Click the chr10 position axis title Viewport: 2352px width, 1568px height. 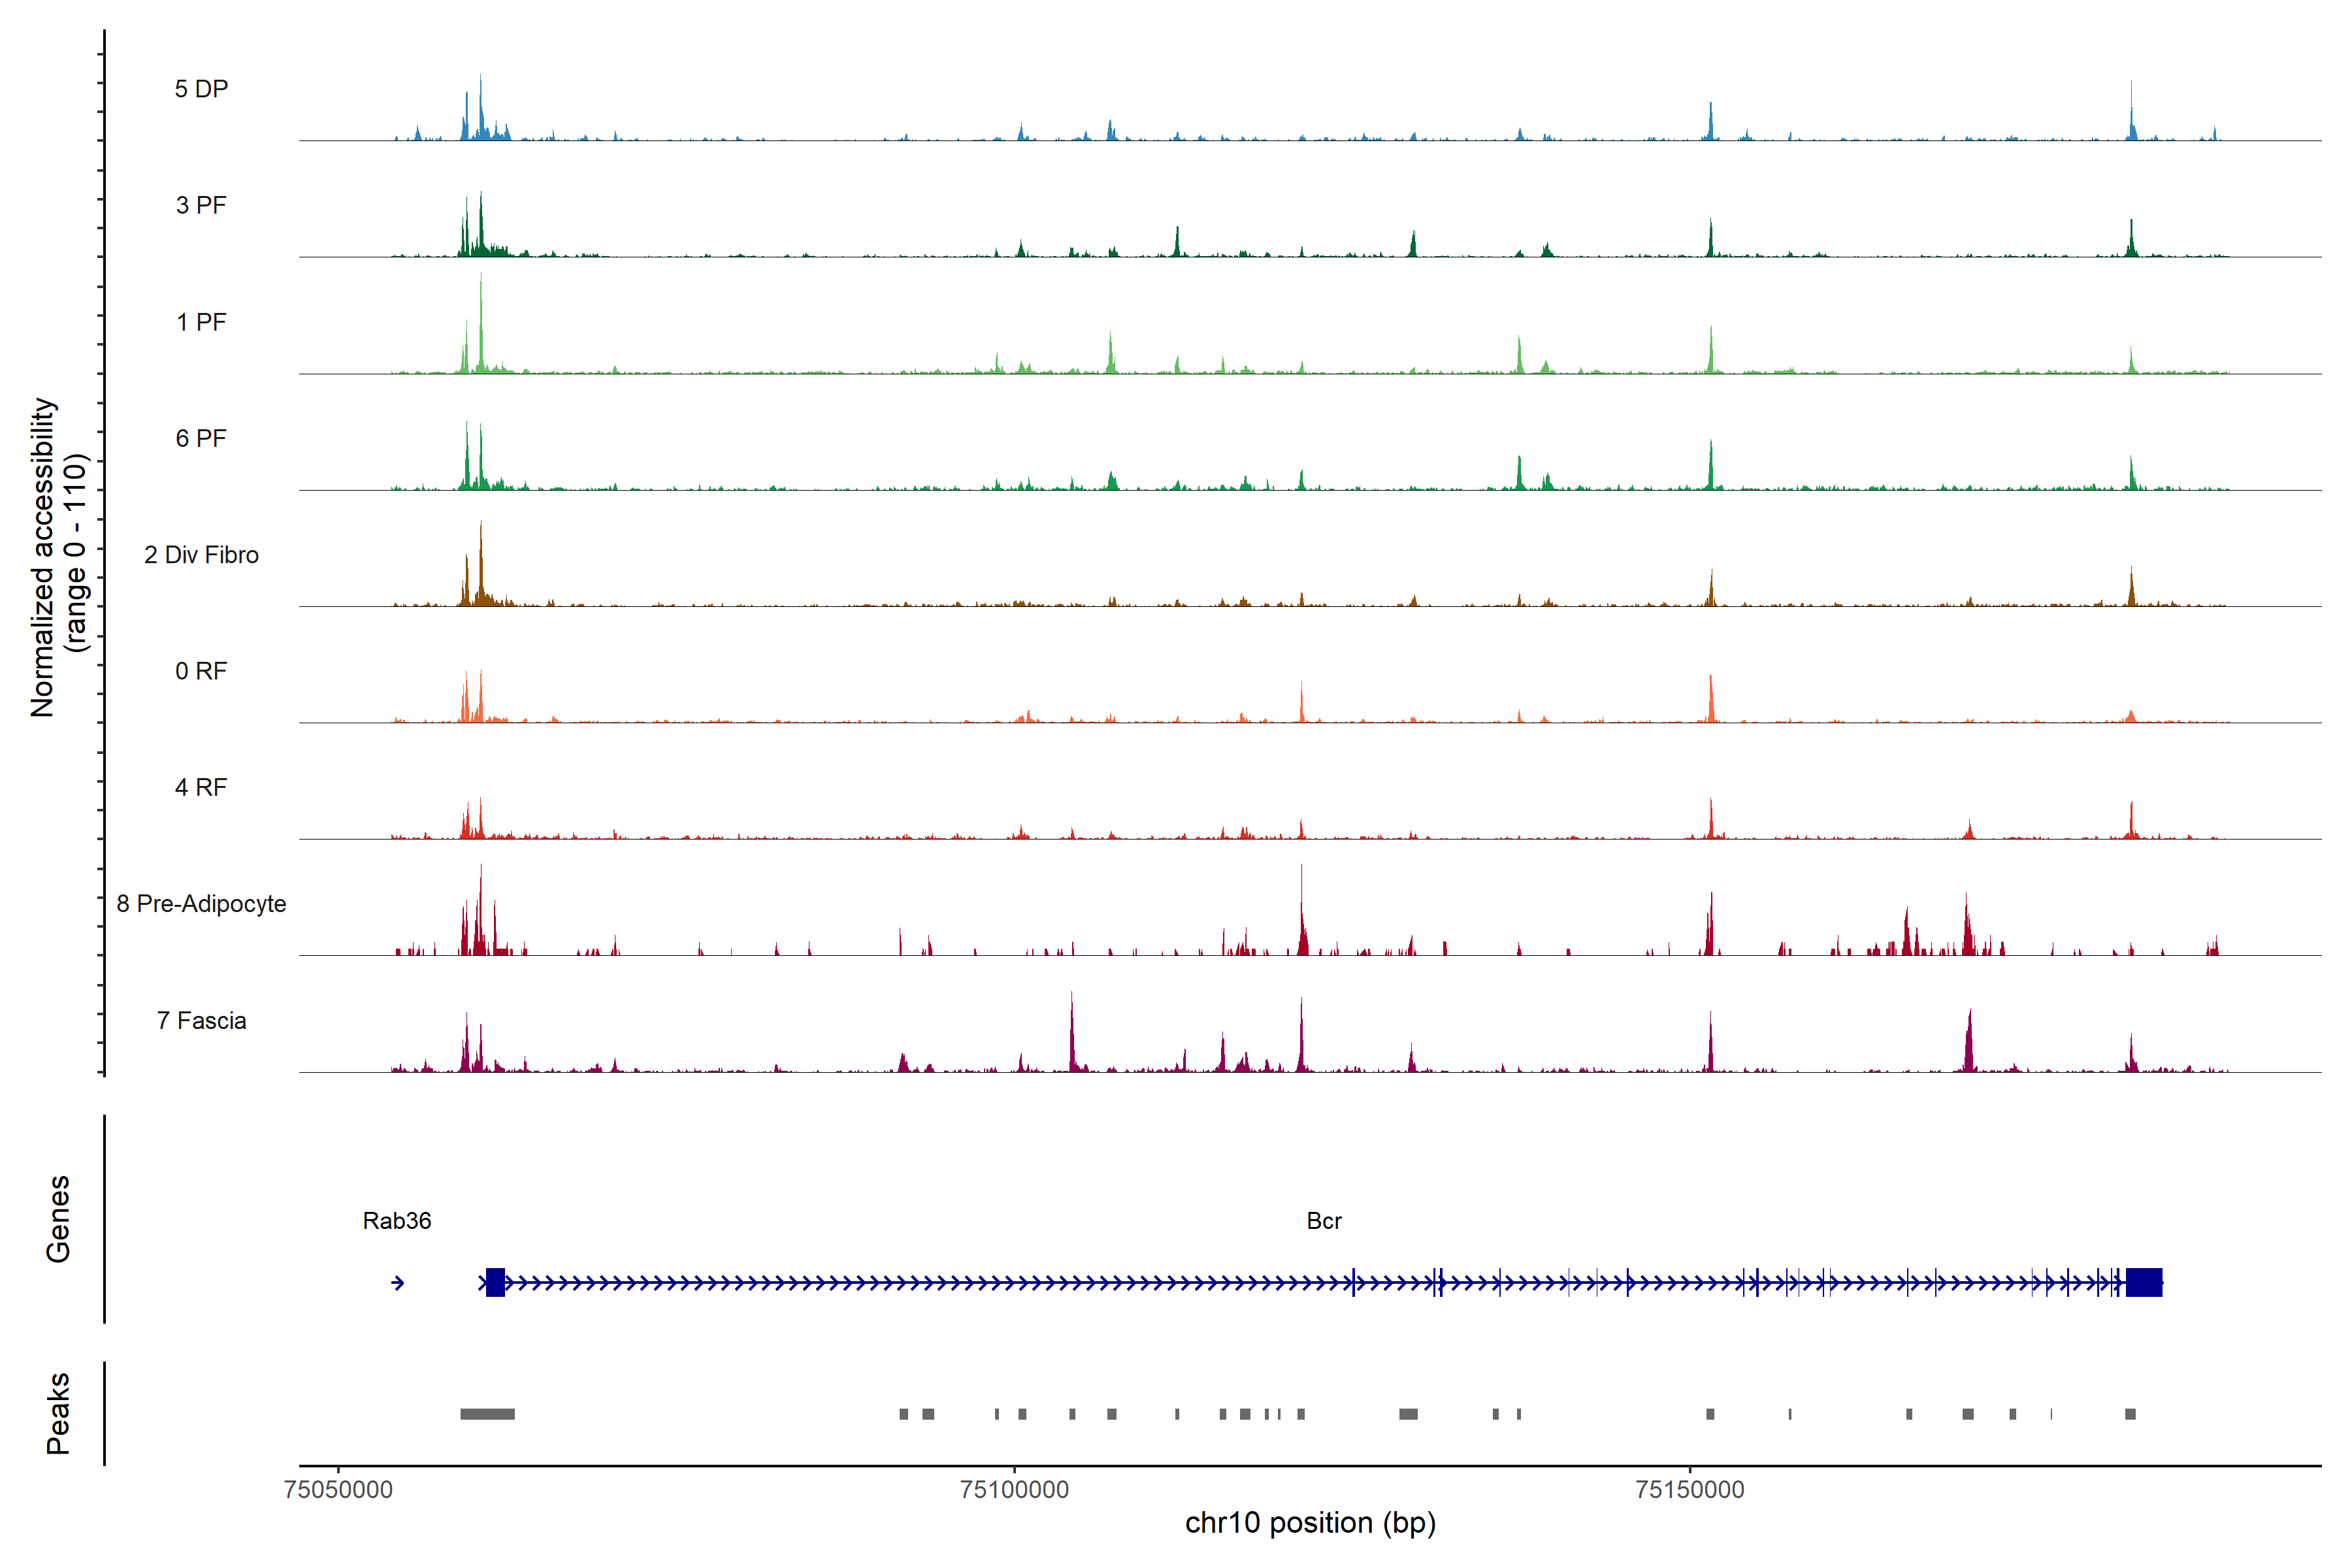pyautogui.click(x=1310, y=1523)
